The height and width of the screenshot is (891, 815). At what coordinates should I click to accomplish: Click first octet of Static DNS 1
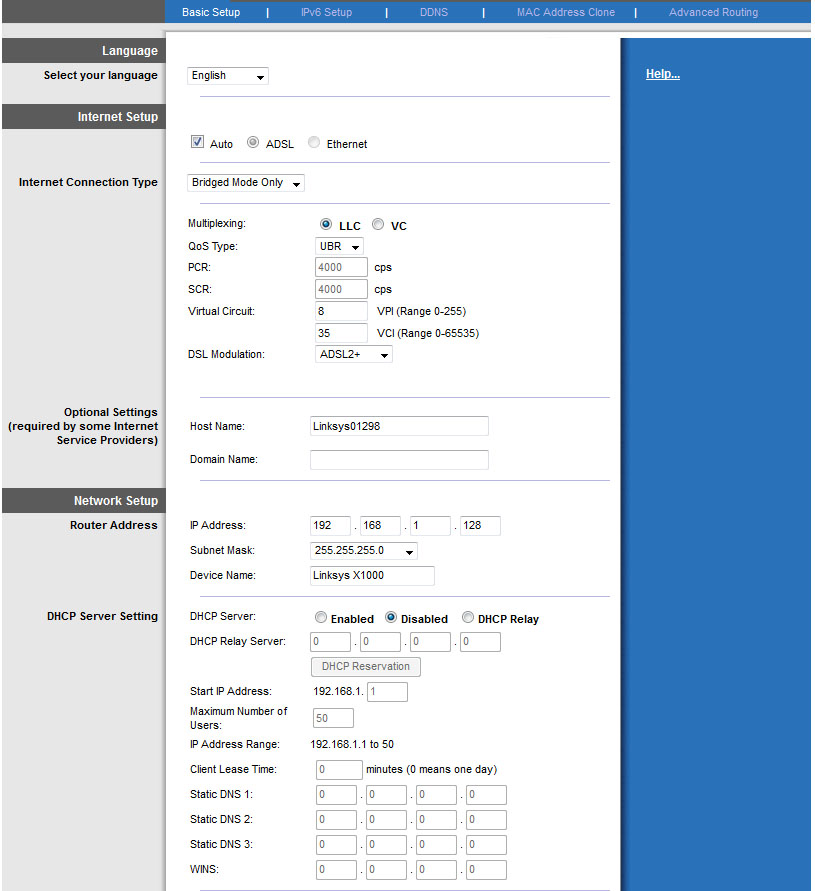[x=336, y=794]
